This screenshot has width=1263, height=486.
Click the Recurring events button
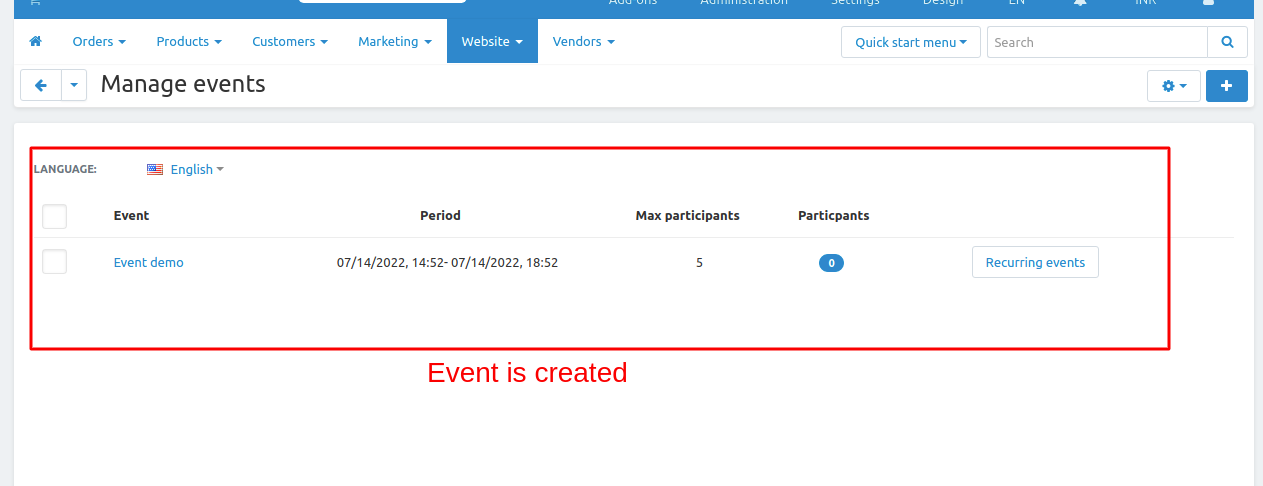pyautogui.click(x=1035, y=262)
